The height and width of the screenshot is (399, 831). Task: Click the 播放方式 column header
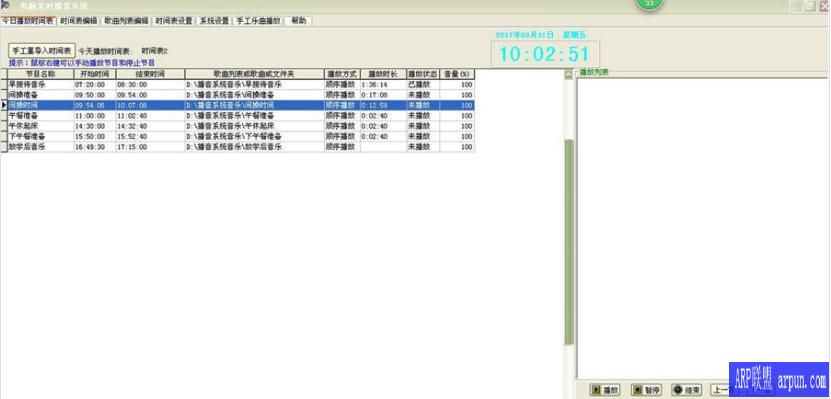click(342, 74)
